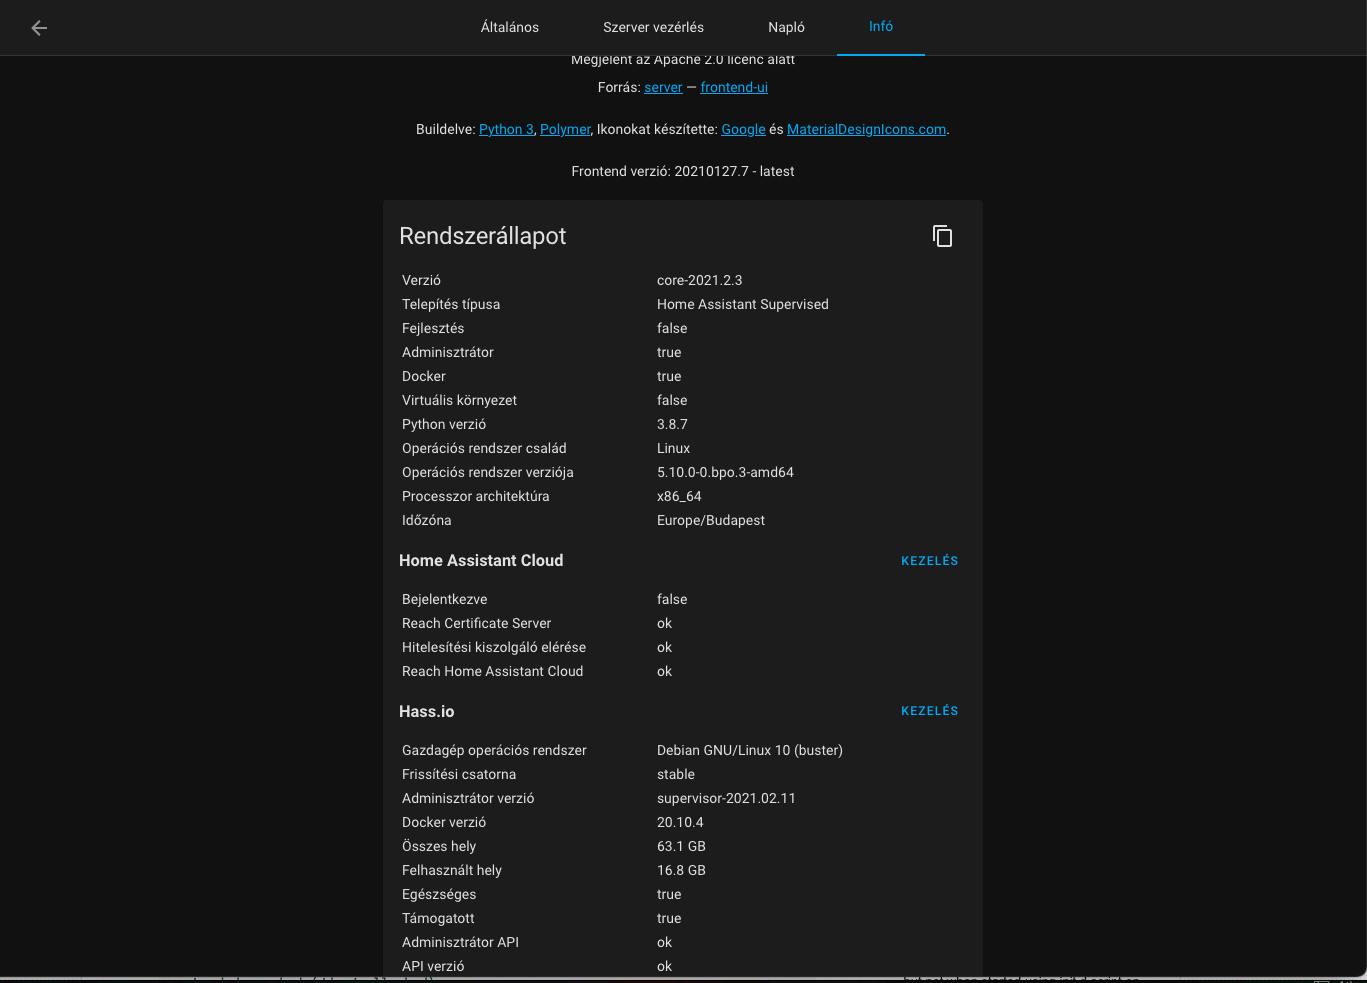Screen dimensions: 1367x983
Task: Follow the Python 3 link
Action: [506, 129]
